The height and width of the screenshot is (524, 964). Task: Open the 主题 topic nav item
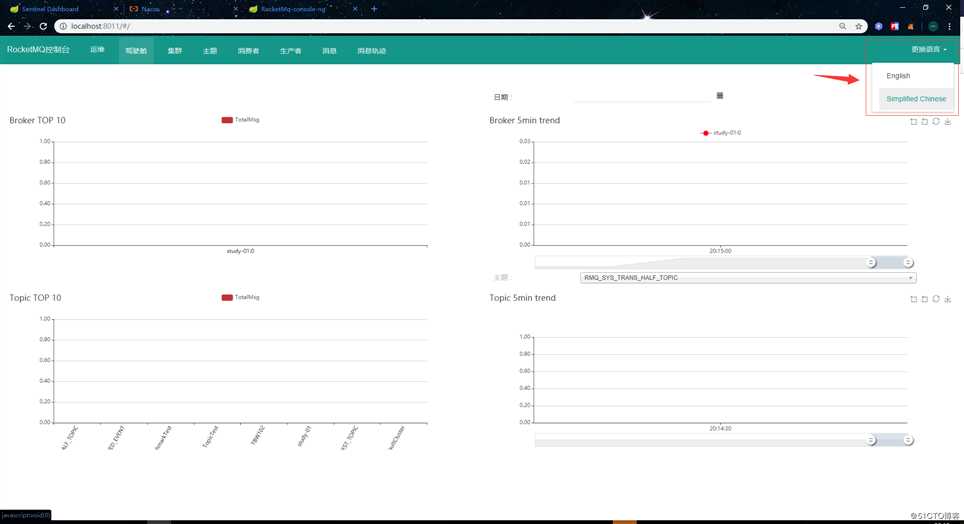(x=210, y=50)
